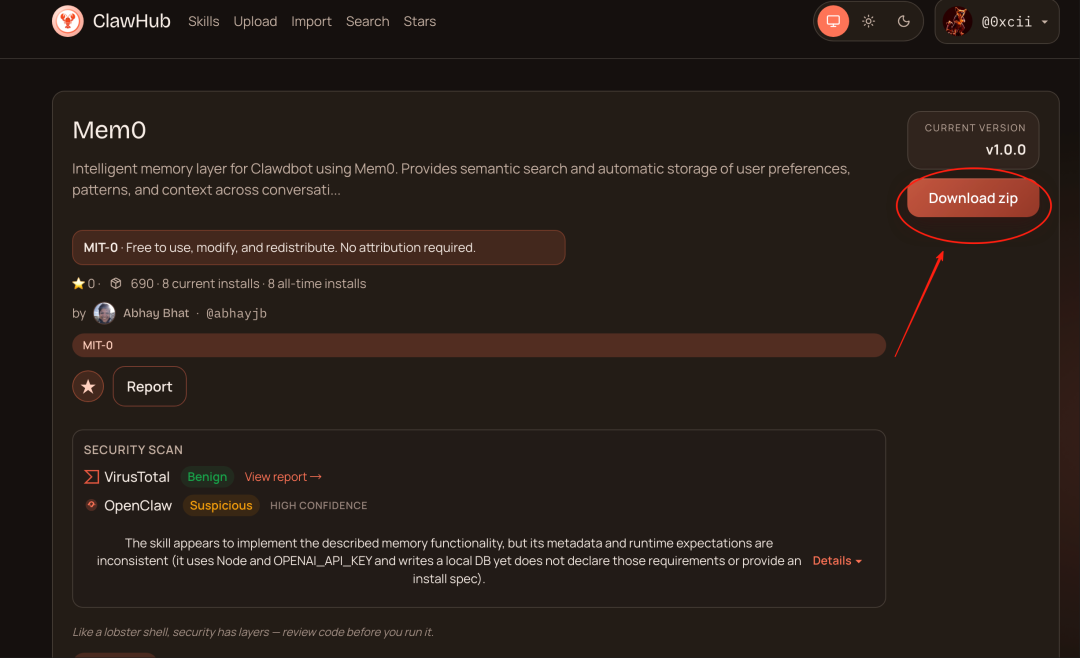Expand the OpenClaw scan Details
The height and width of the screenshot is (658, 1080).
click(x=837, y=561)
